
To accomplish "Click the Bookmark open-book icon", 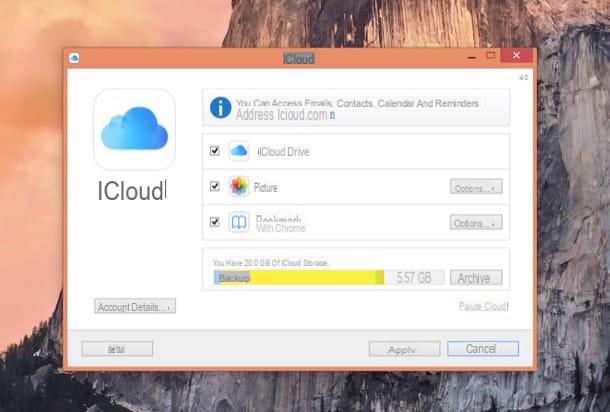I will 239,222.
